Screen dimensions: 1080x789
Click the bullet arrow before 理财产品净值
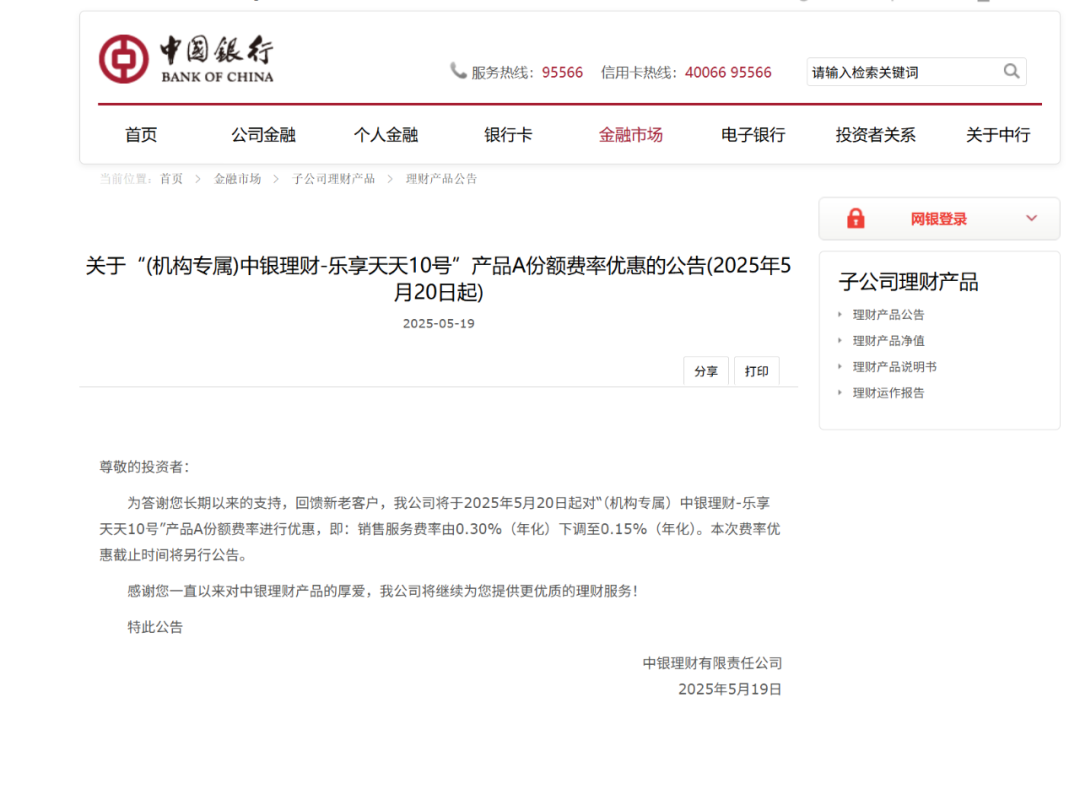point(840,340)
